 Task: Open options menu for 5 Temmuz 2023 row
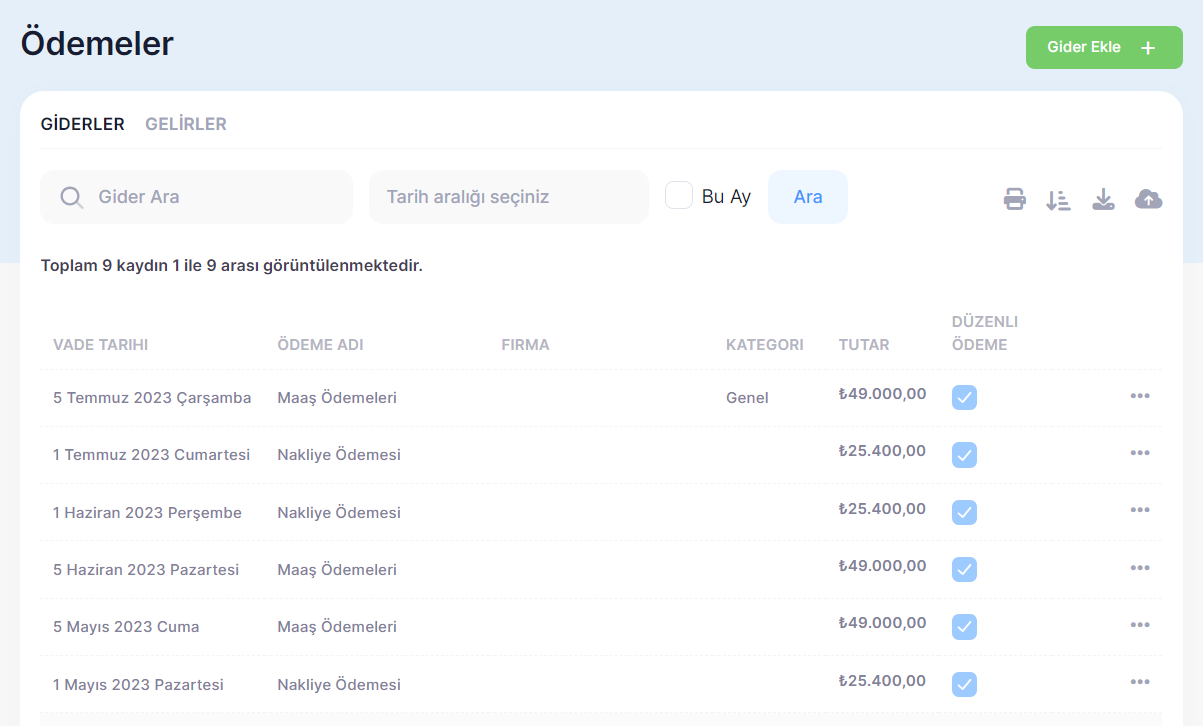(x=1139, y=396)
